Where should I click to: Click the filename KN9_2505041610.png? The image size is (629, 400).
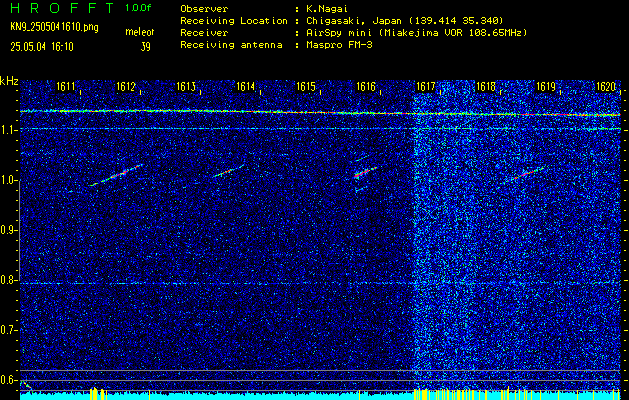point(54,27)
